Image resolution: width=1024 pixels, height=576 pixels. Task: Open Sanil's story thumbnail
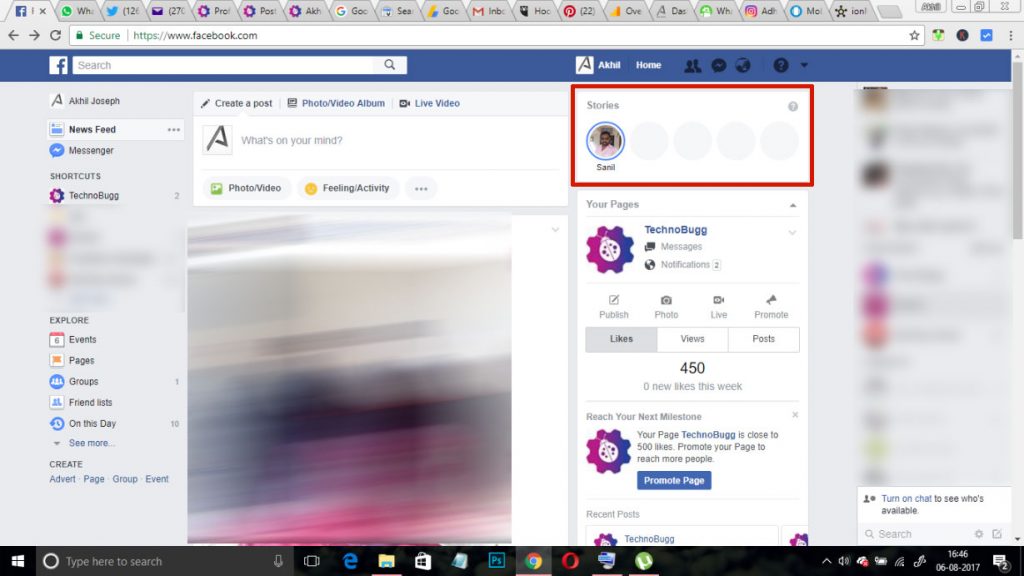click(x=605, y=142)
